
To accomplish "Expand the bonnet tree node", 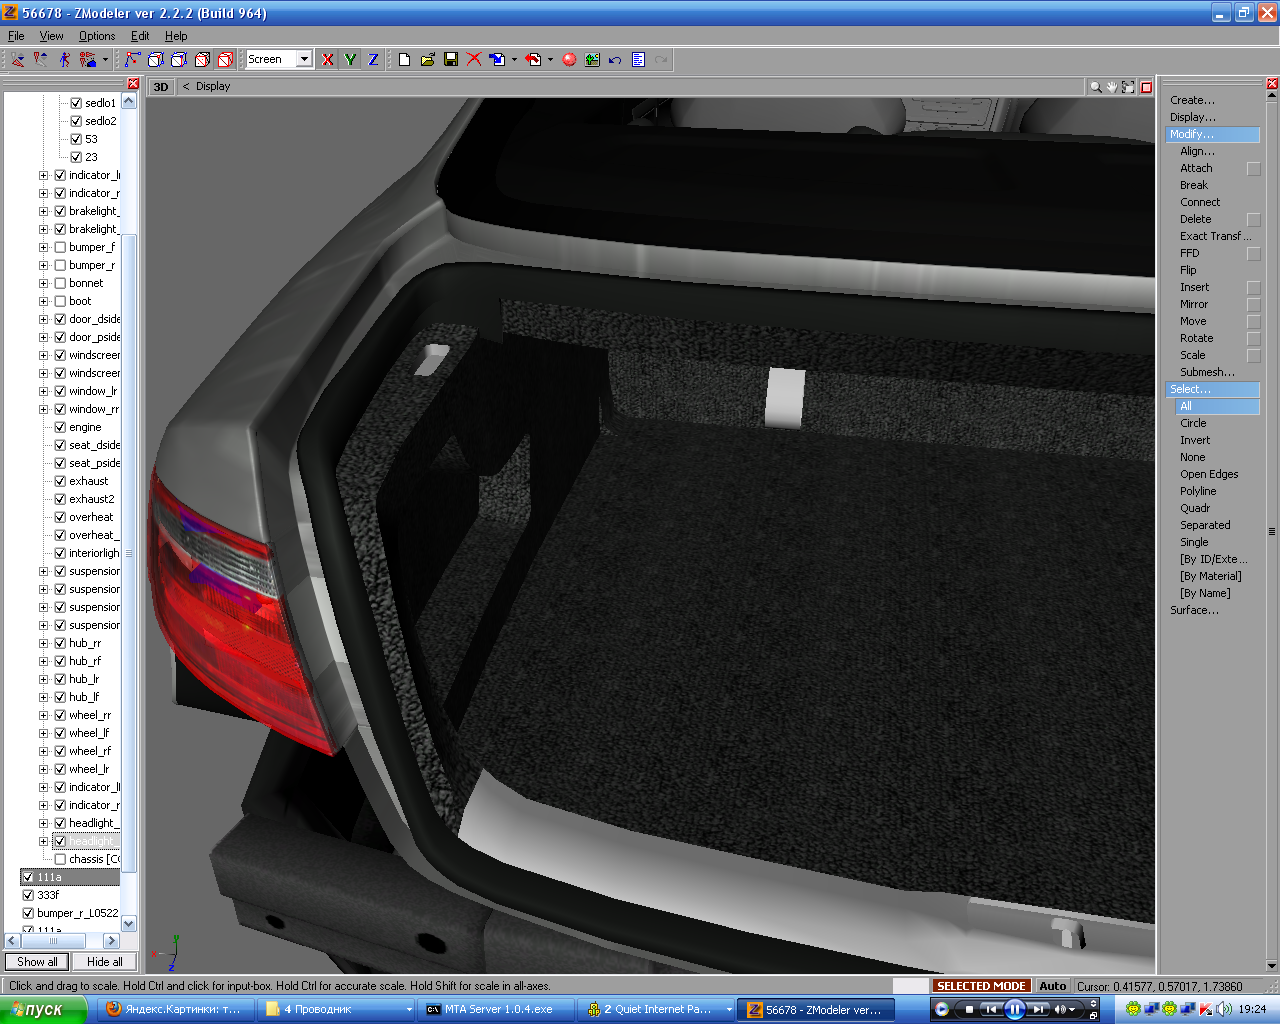I will (43, 283).
